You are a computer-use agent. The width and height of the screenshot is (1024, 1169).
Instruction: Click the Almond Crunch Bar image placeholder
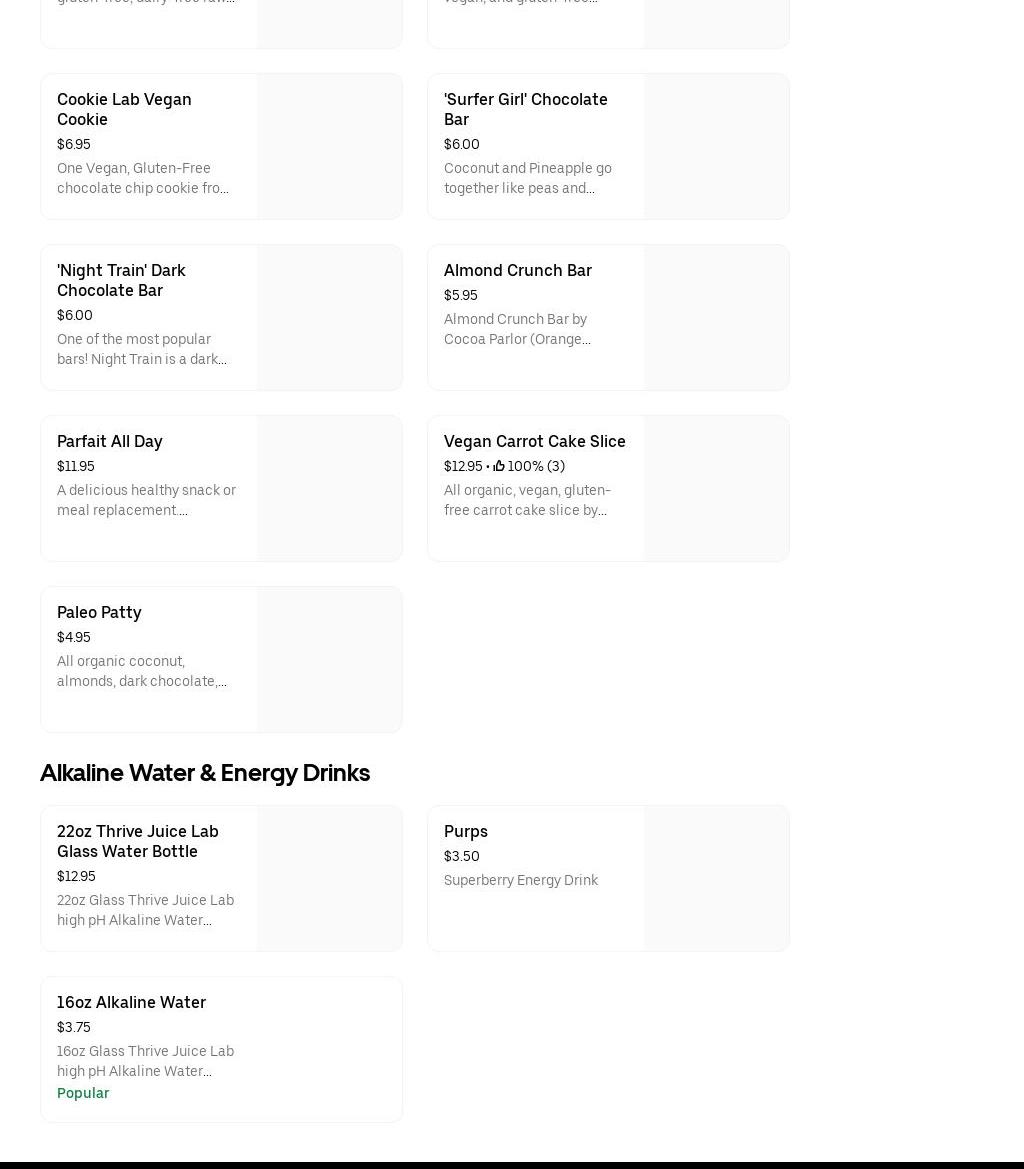716,317
